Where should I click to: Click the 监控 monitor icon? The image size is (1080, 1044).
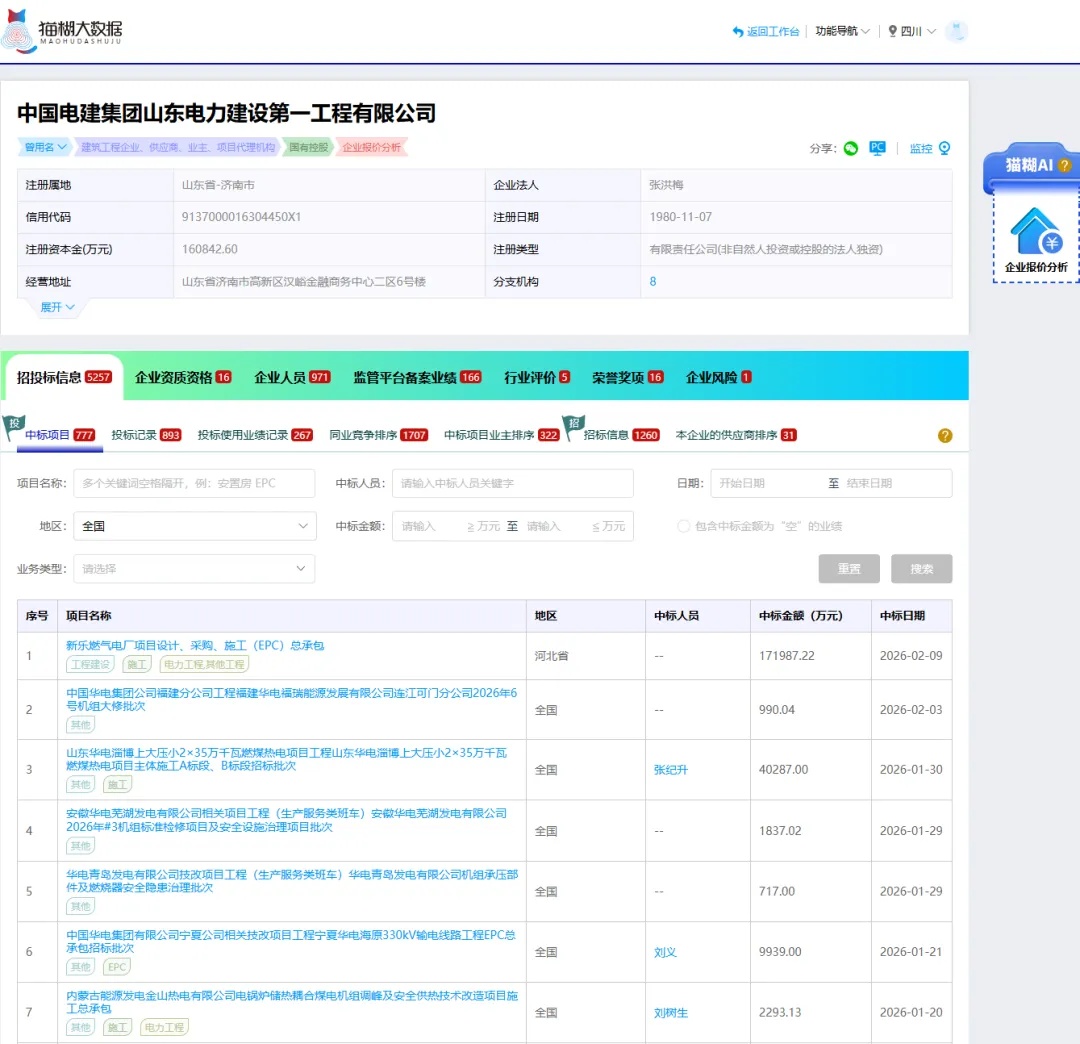(x=944, y=148)
